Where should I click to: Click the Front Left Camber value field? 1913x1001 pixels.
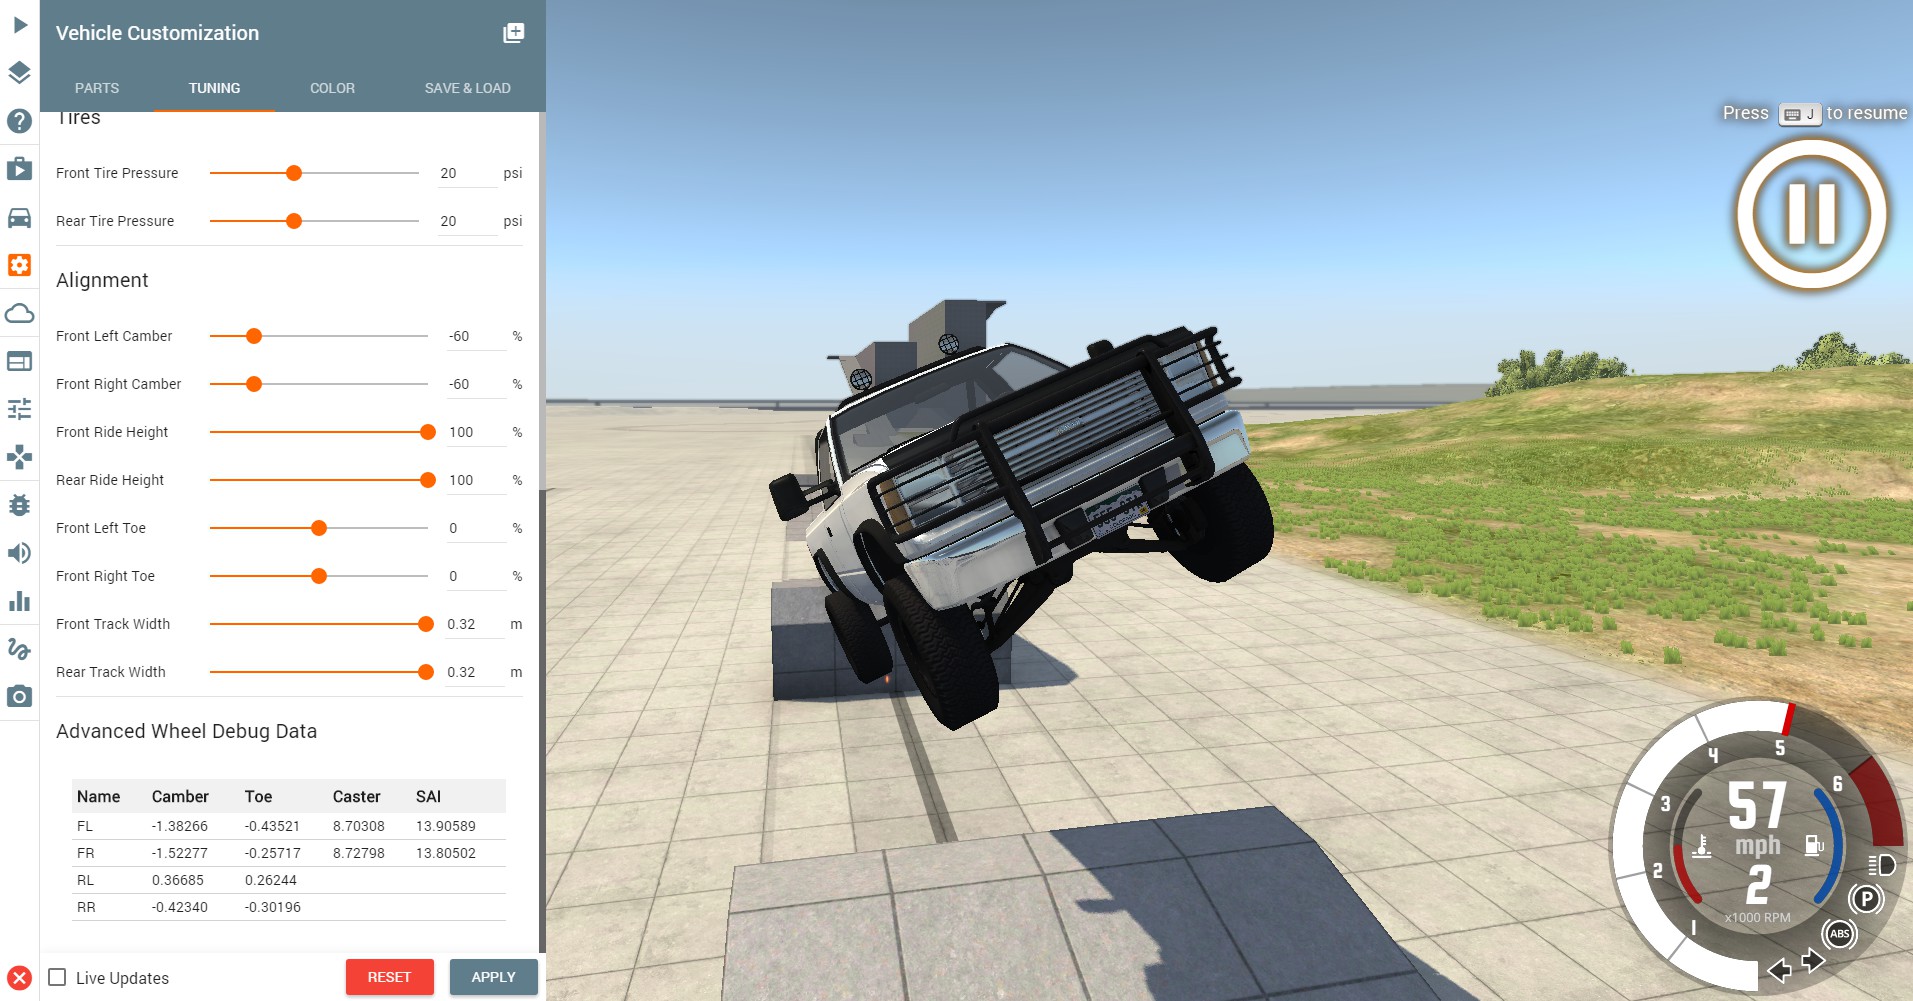click(x=476, y=336)
